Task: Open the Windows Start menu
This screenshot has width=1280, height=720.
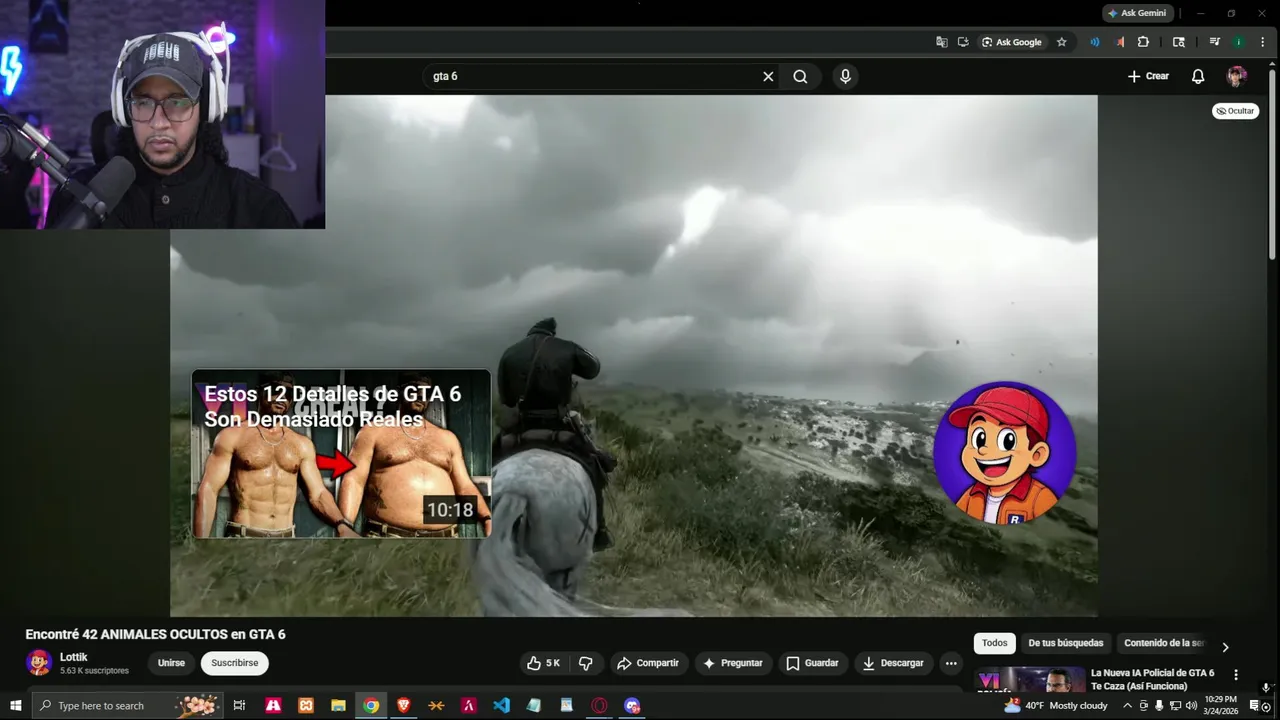Action: pyautogui.click(x=15, y=705)
